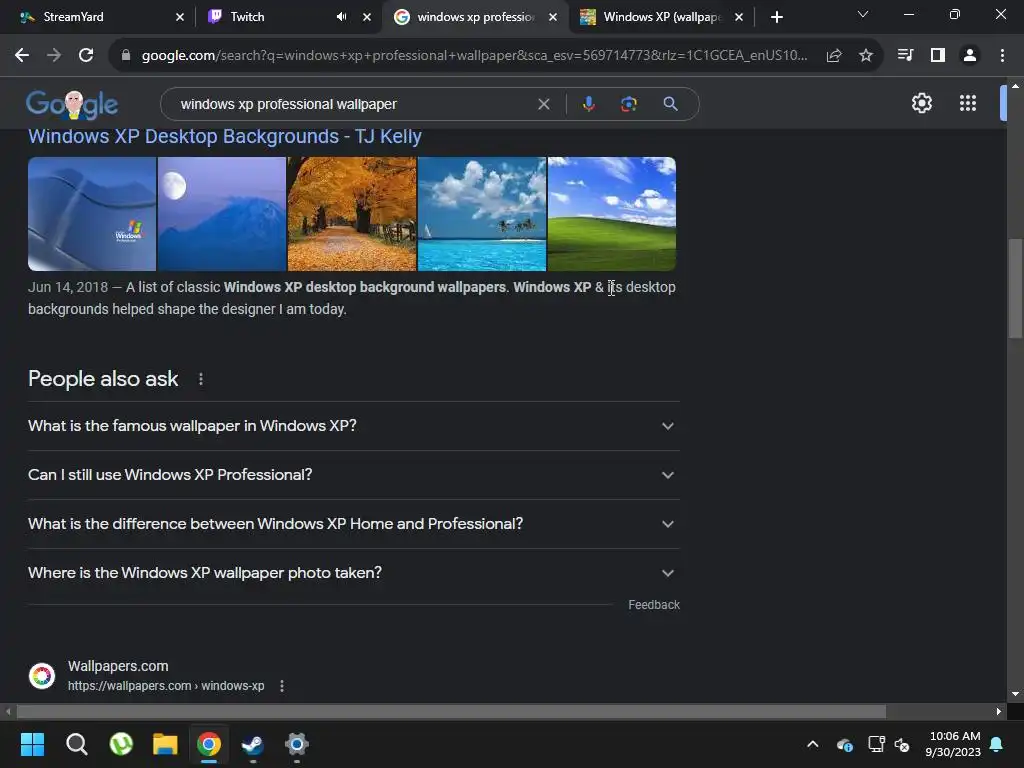Open Settings app from taskbar
Screen dimensions: 1024x768
(x=296, y=744)
